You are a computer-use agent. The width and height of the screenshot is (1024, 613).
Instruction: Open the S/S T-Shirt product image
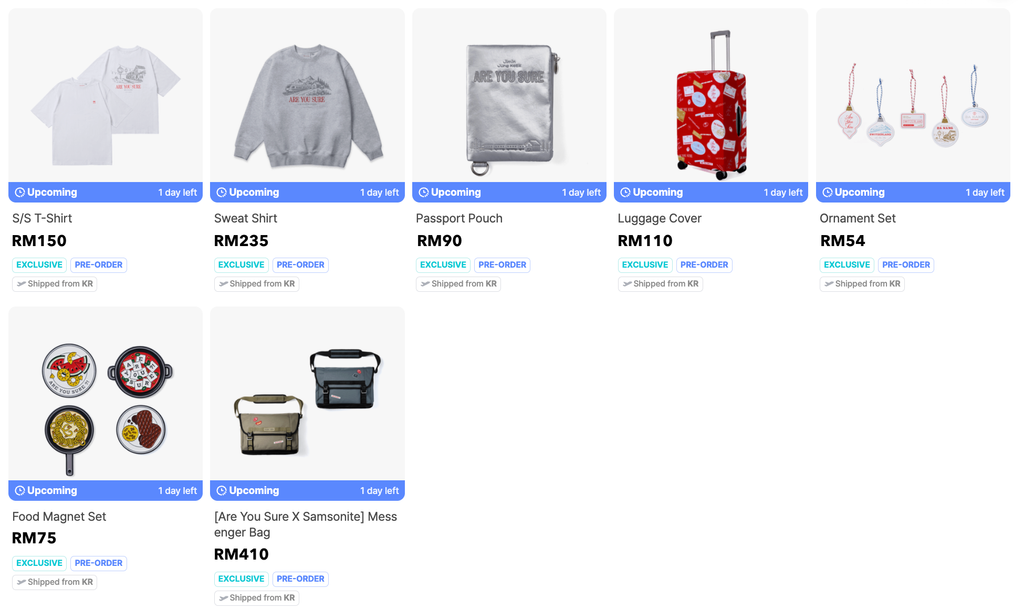[105, 95]
